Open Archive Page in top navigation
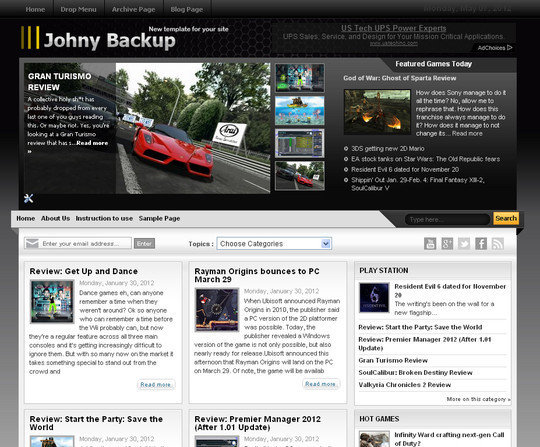This screenshot has height=447, width=540. 134,9
